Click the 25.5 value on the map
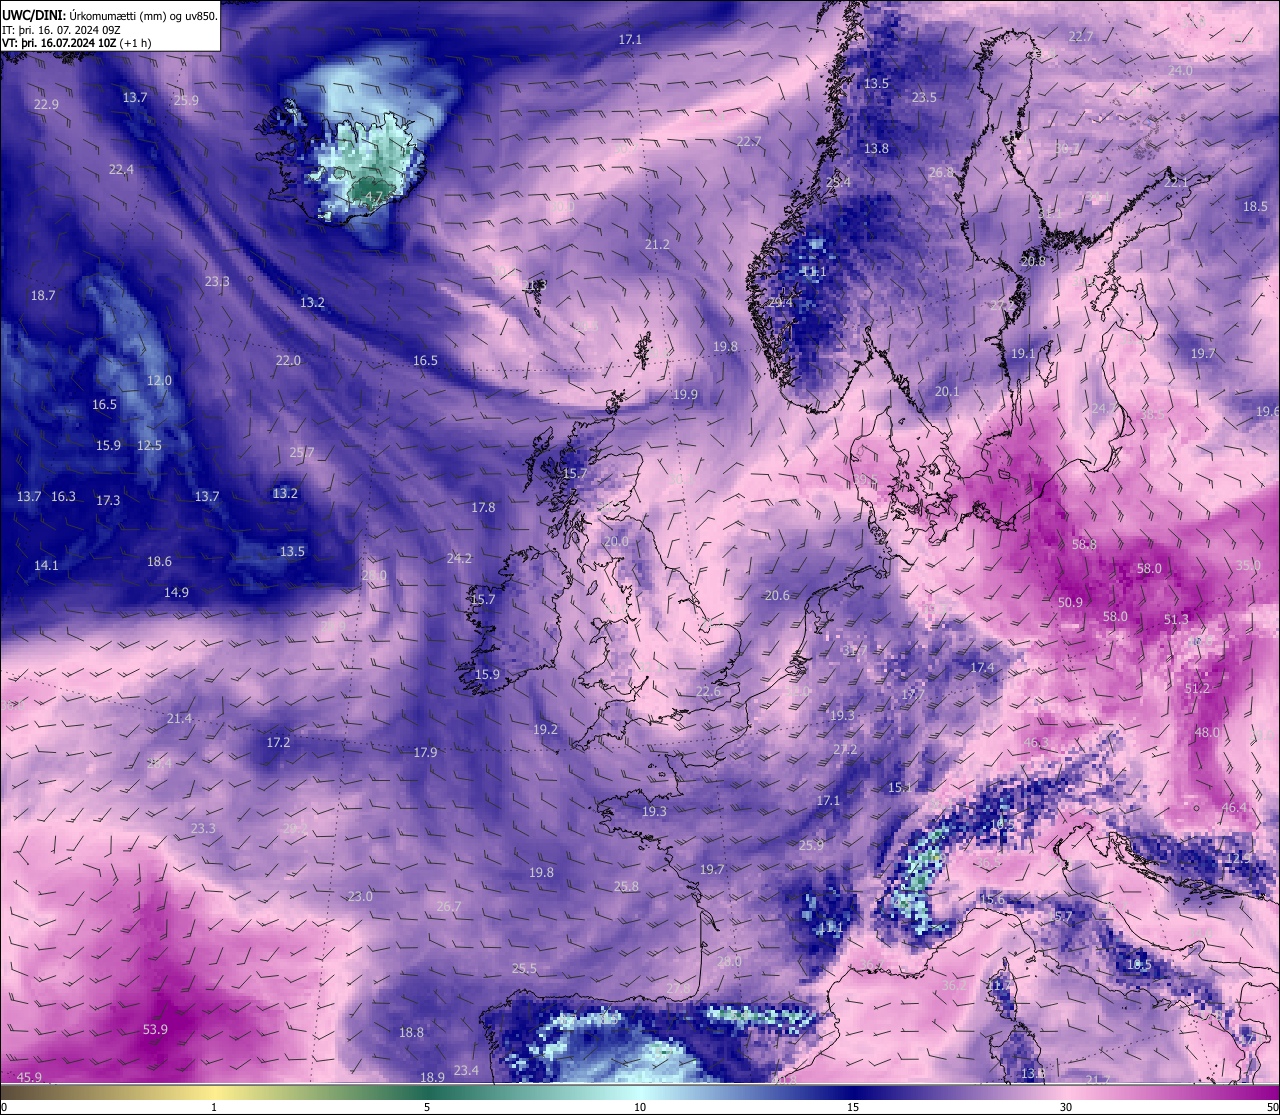The height and width of the screenshot is (1115, 1280). [524, 968]
